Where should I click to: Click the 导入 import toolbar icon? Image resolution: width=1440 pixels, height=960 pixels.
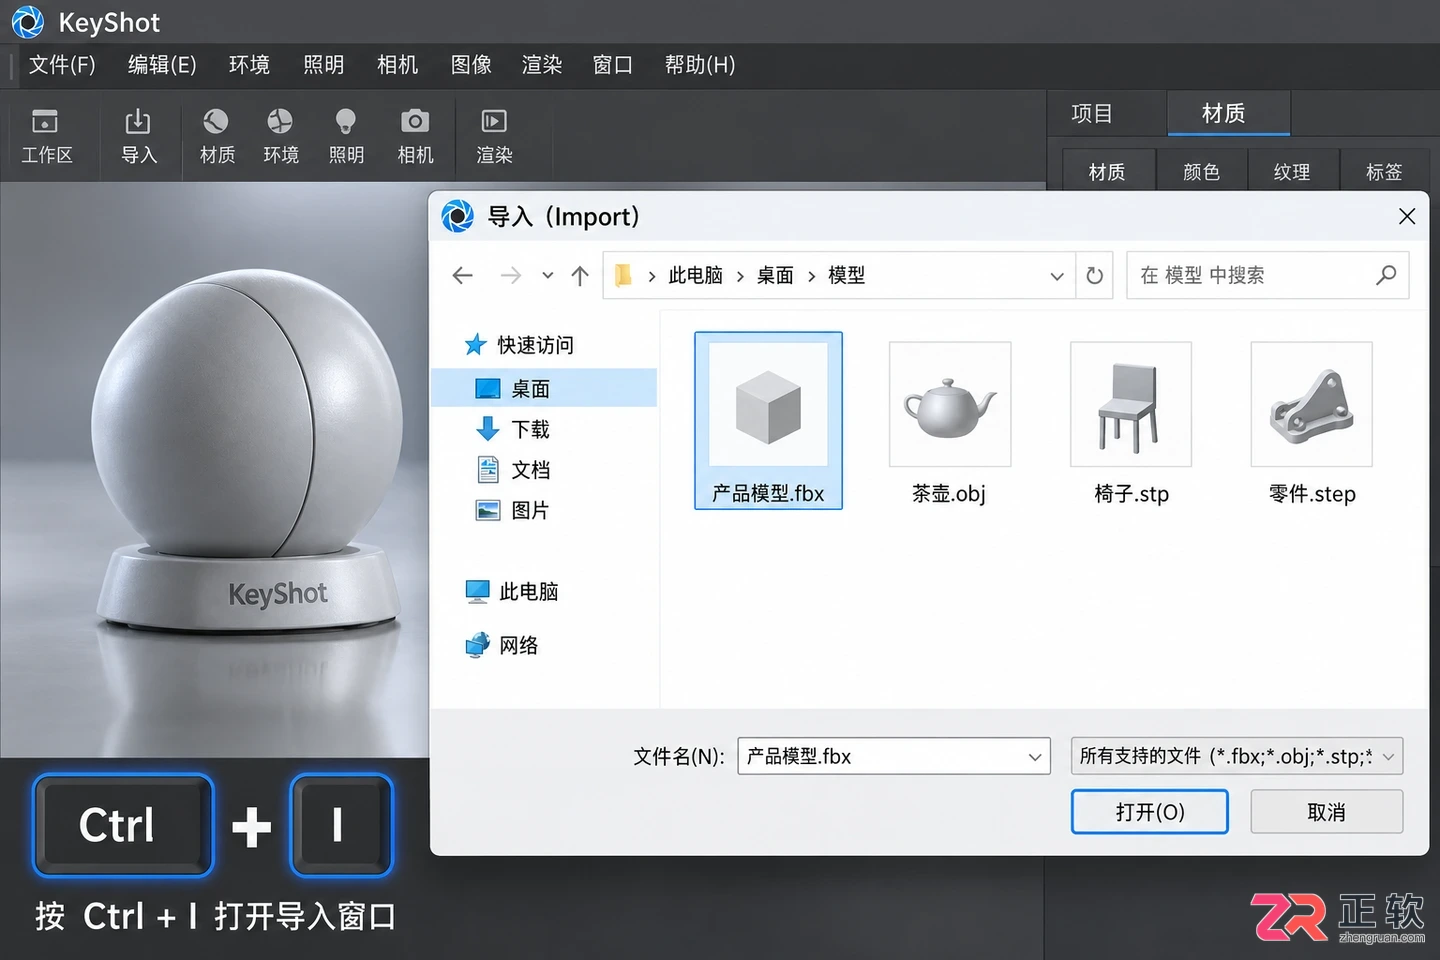[138, 136]
